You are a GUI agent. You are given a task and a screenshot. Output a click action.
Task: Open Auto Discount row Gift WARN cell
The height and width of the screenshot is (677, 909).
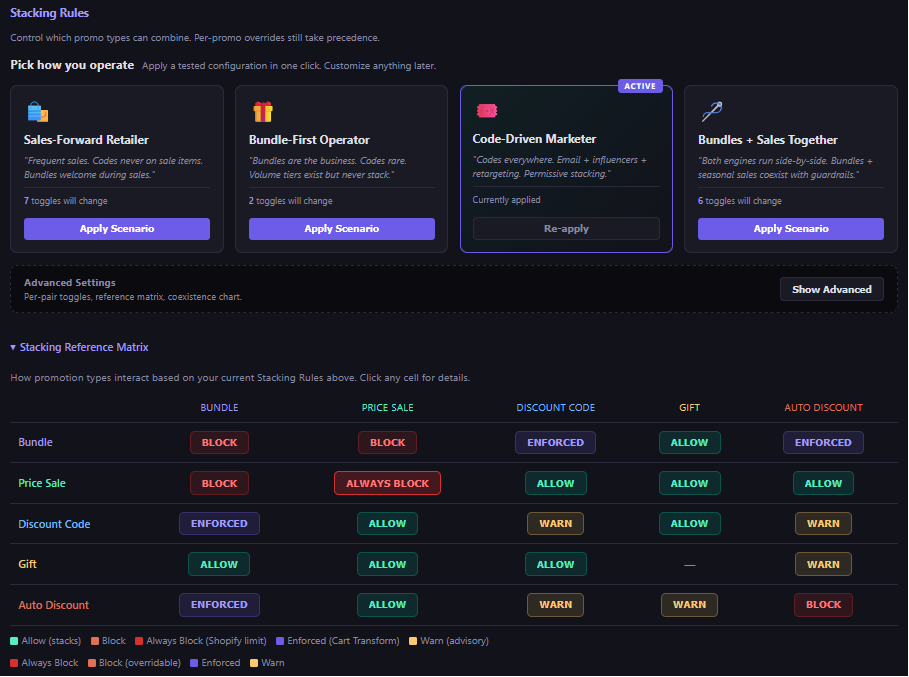pyautogui.click(x=689, y=605)
